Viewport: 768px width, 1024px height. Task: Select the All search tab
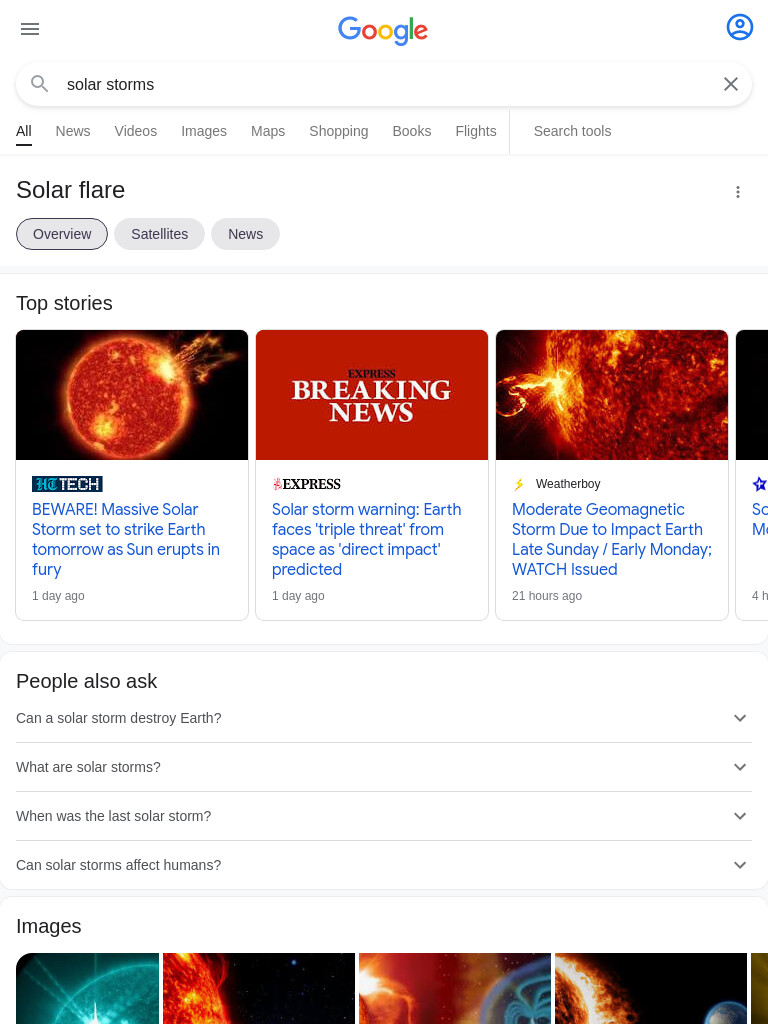[x=24, y=131]
